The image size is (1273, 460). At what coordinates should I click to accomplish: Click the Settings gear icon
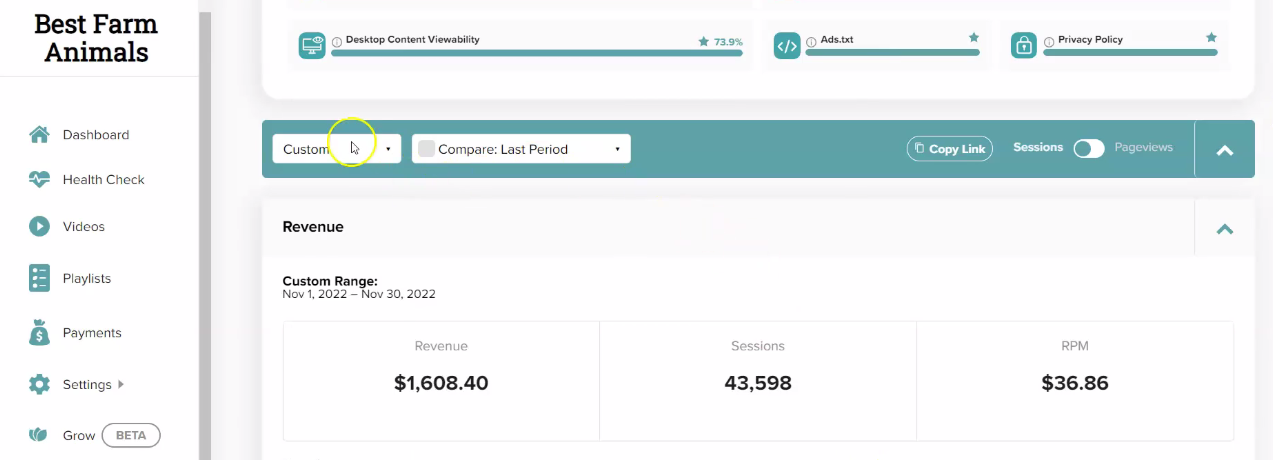click(x=39, y=384)
